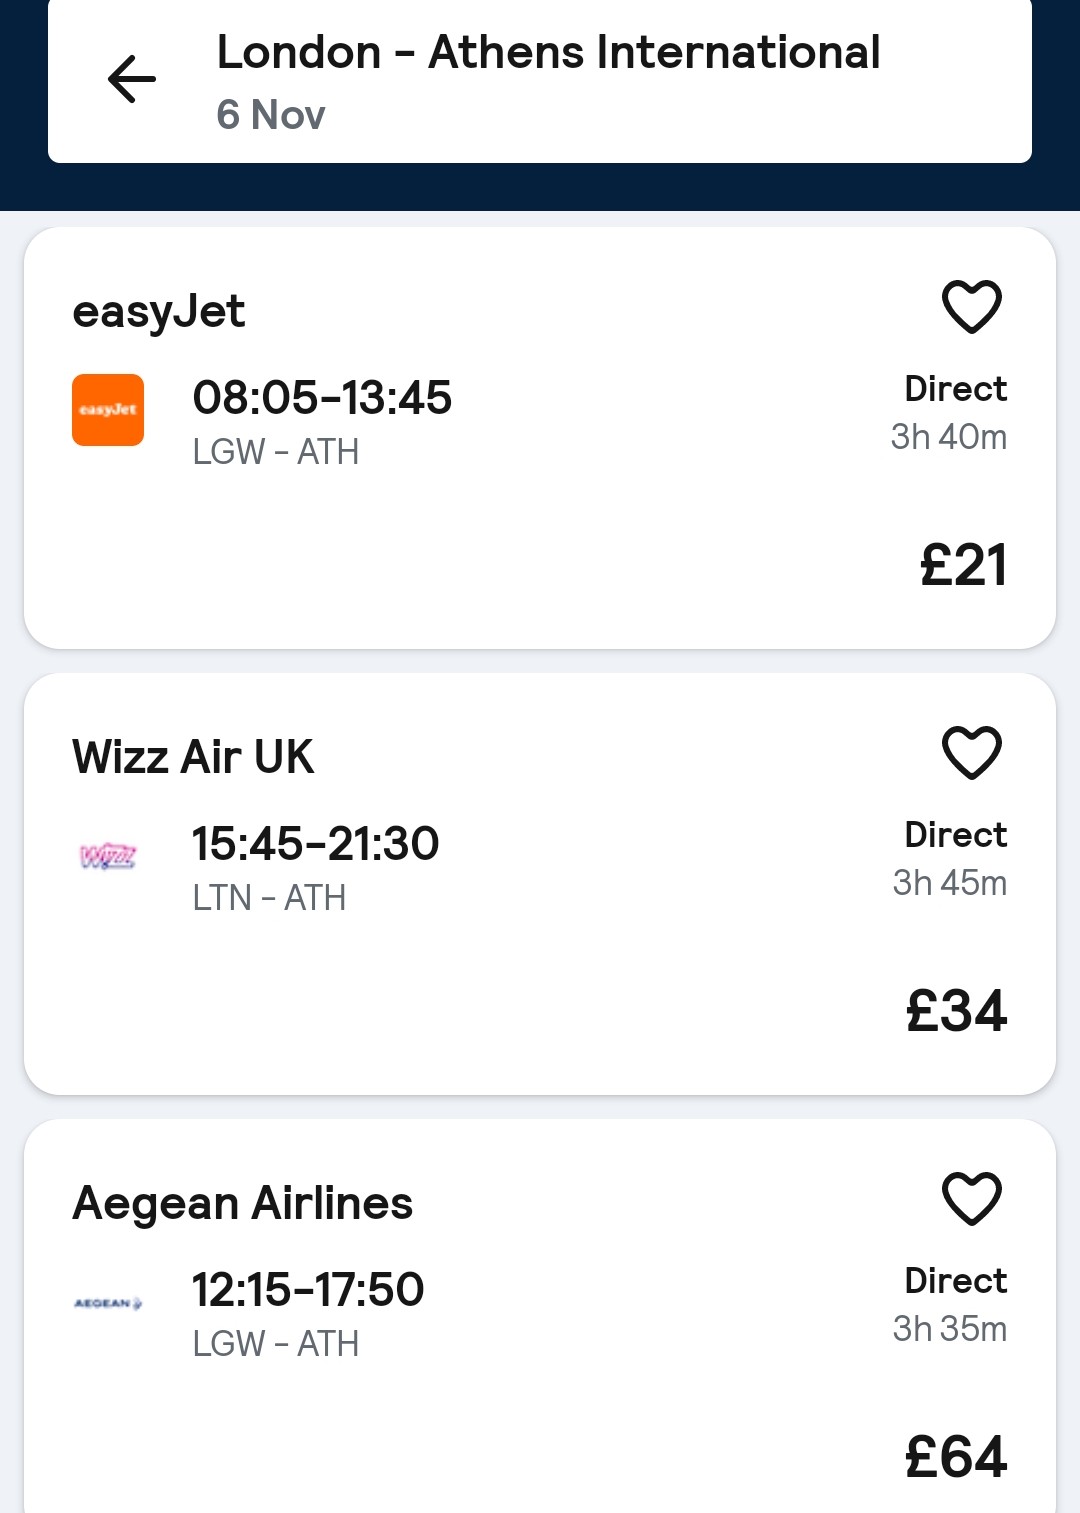1080x1513 pixels.
Task: Open the easyJet flight title
Action: tap(159, 311)
